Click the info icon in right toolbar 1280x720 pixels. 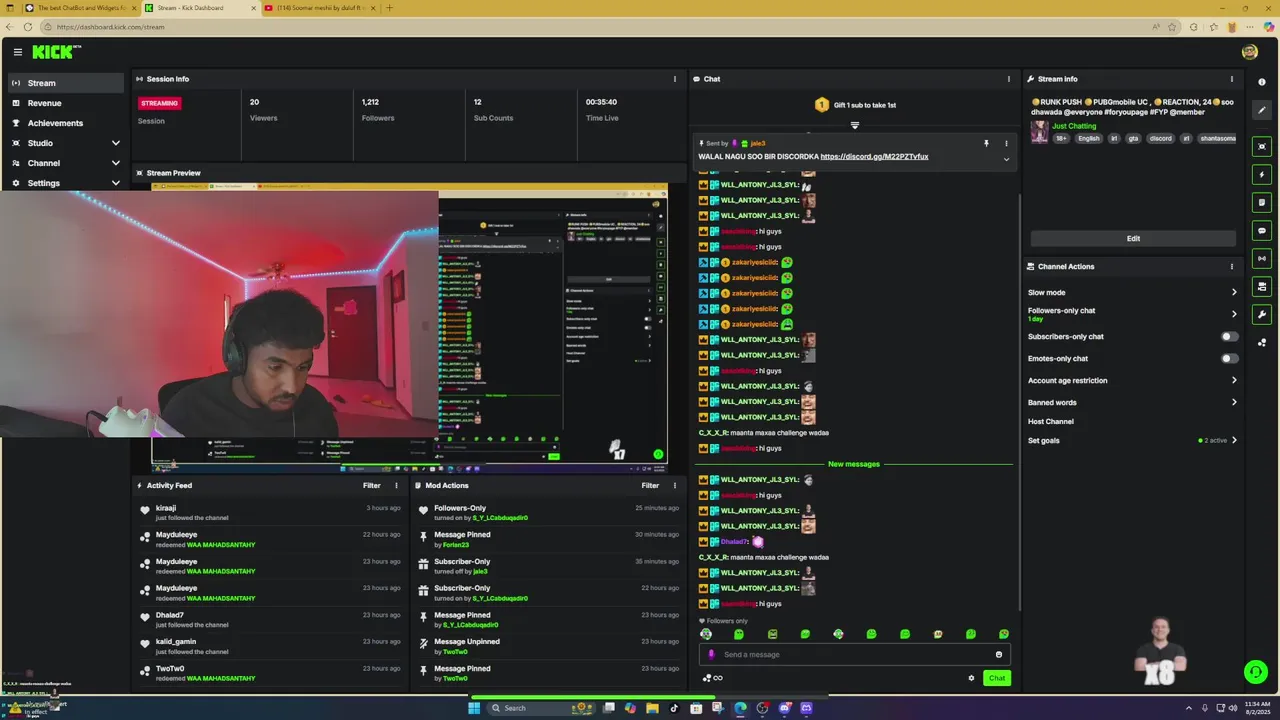pyautogui.click(x=1262, y=82)
